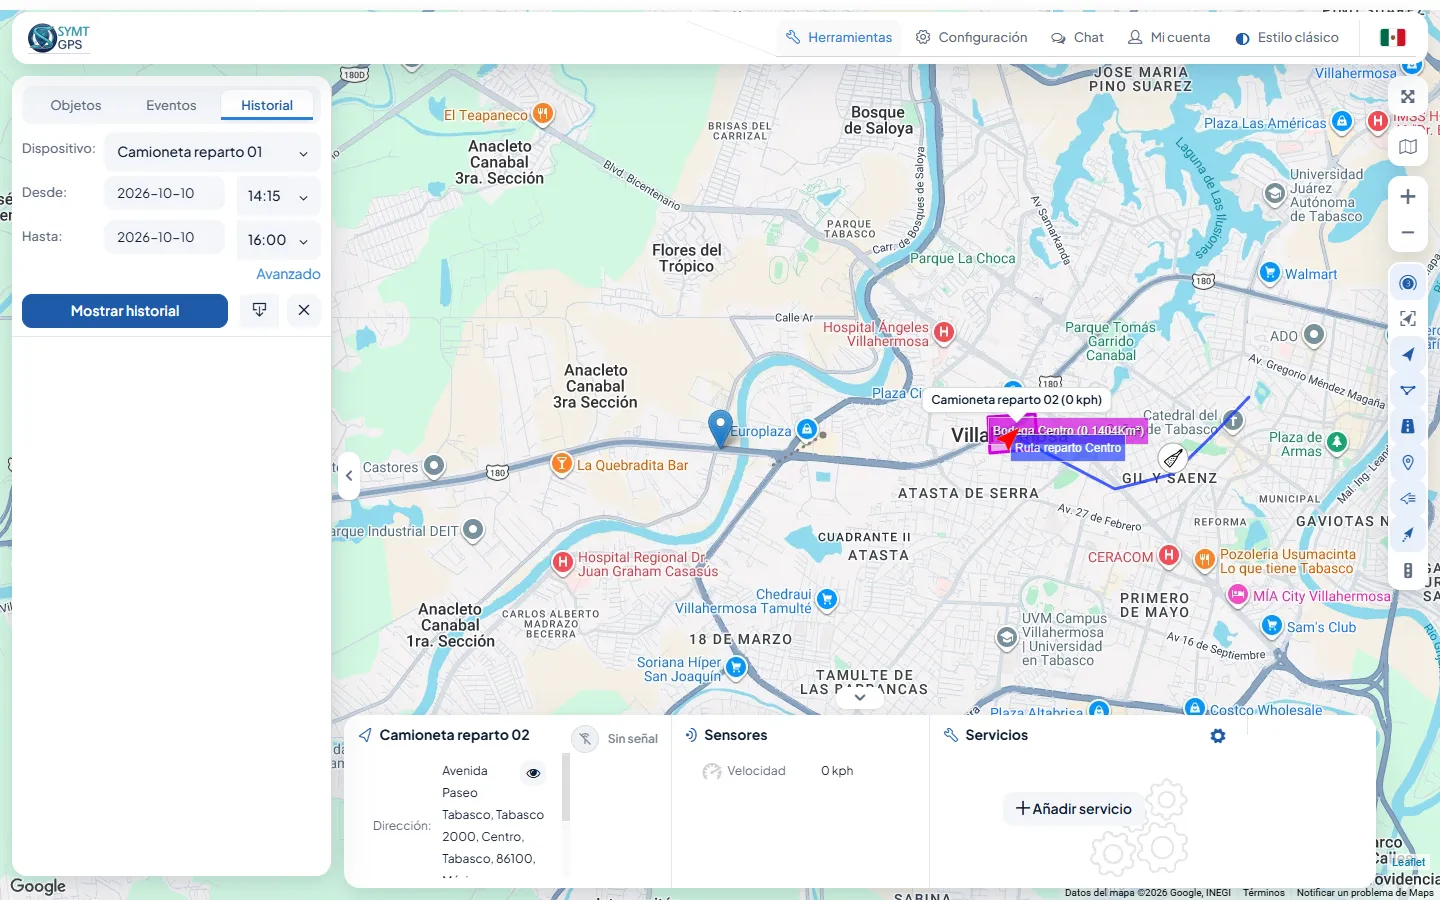
Task: Collapse the bottom details panel chevron
Action: [860, 698]
